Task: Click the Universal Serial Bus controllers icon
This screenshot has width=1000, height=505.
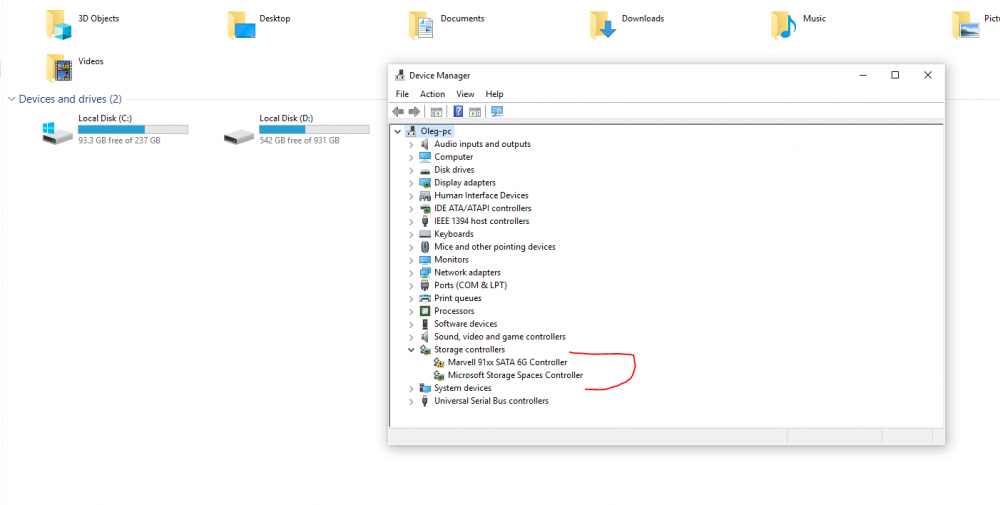Action: [x=425, y=401]
